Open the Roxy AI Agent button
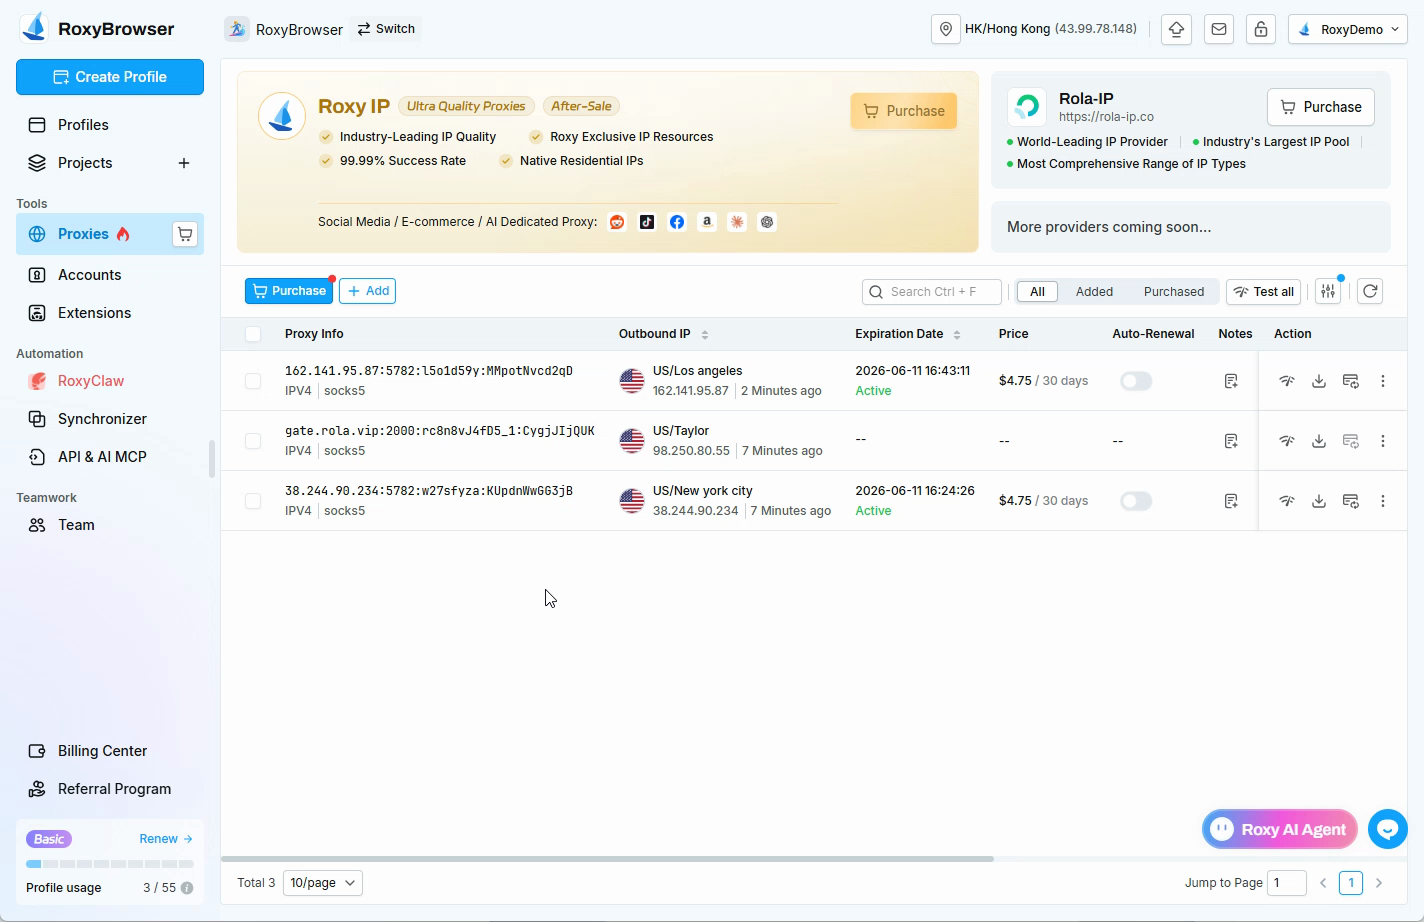Screen dimensions: 1424x922 click(x=1280, y=829)
